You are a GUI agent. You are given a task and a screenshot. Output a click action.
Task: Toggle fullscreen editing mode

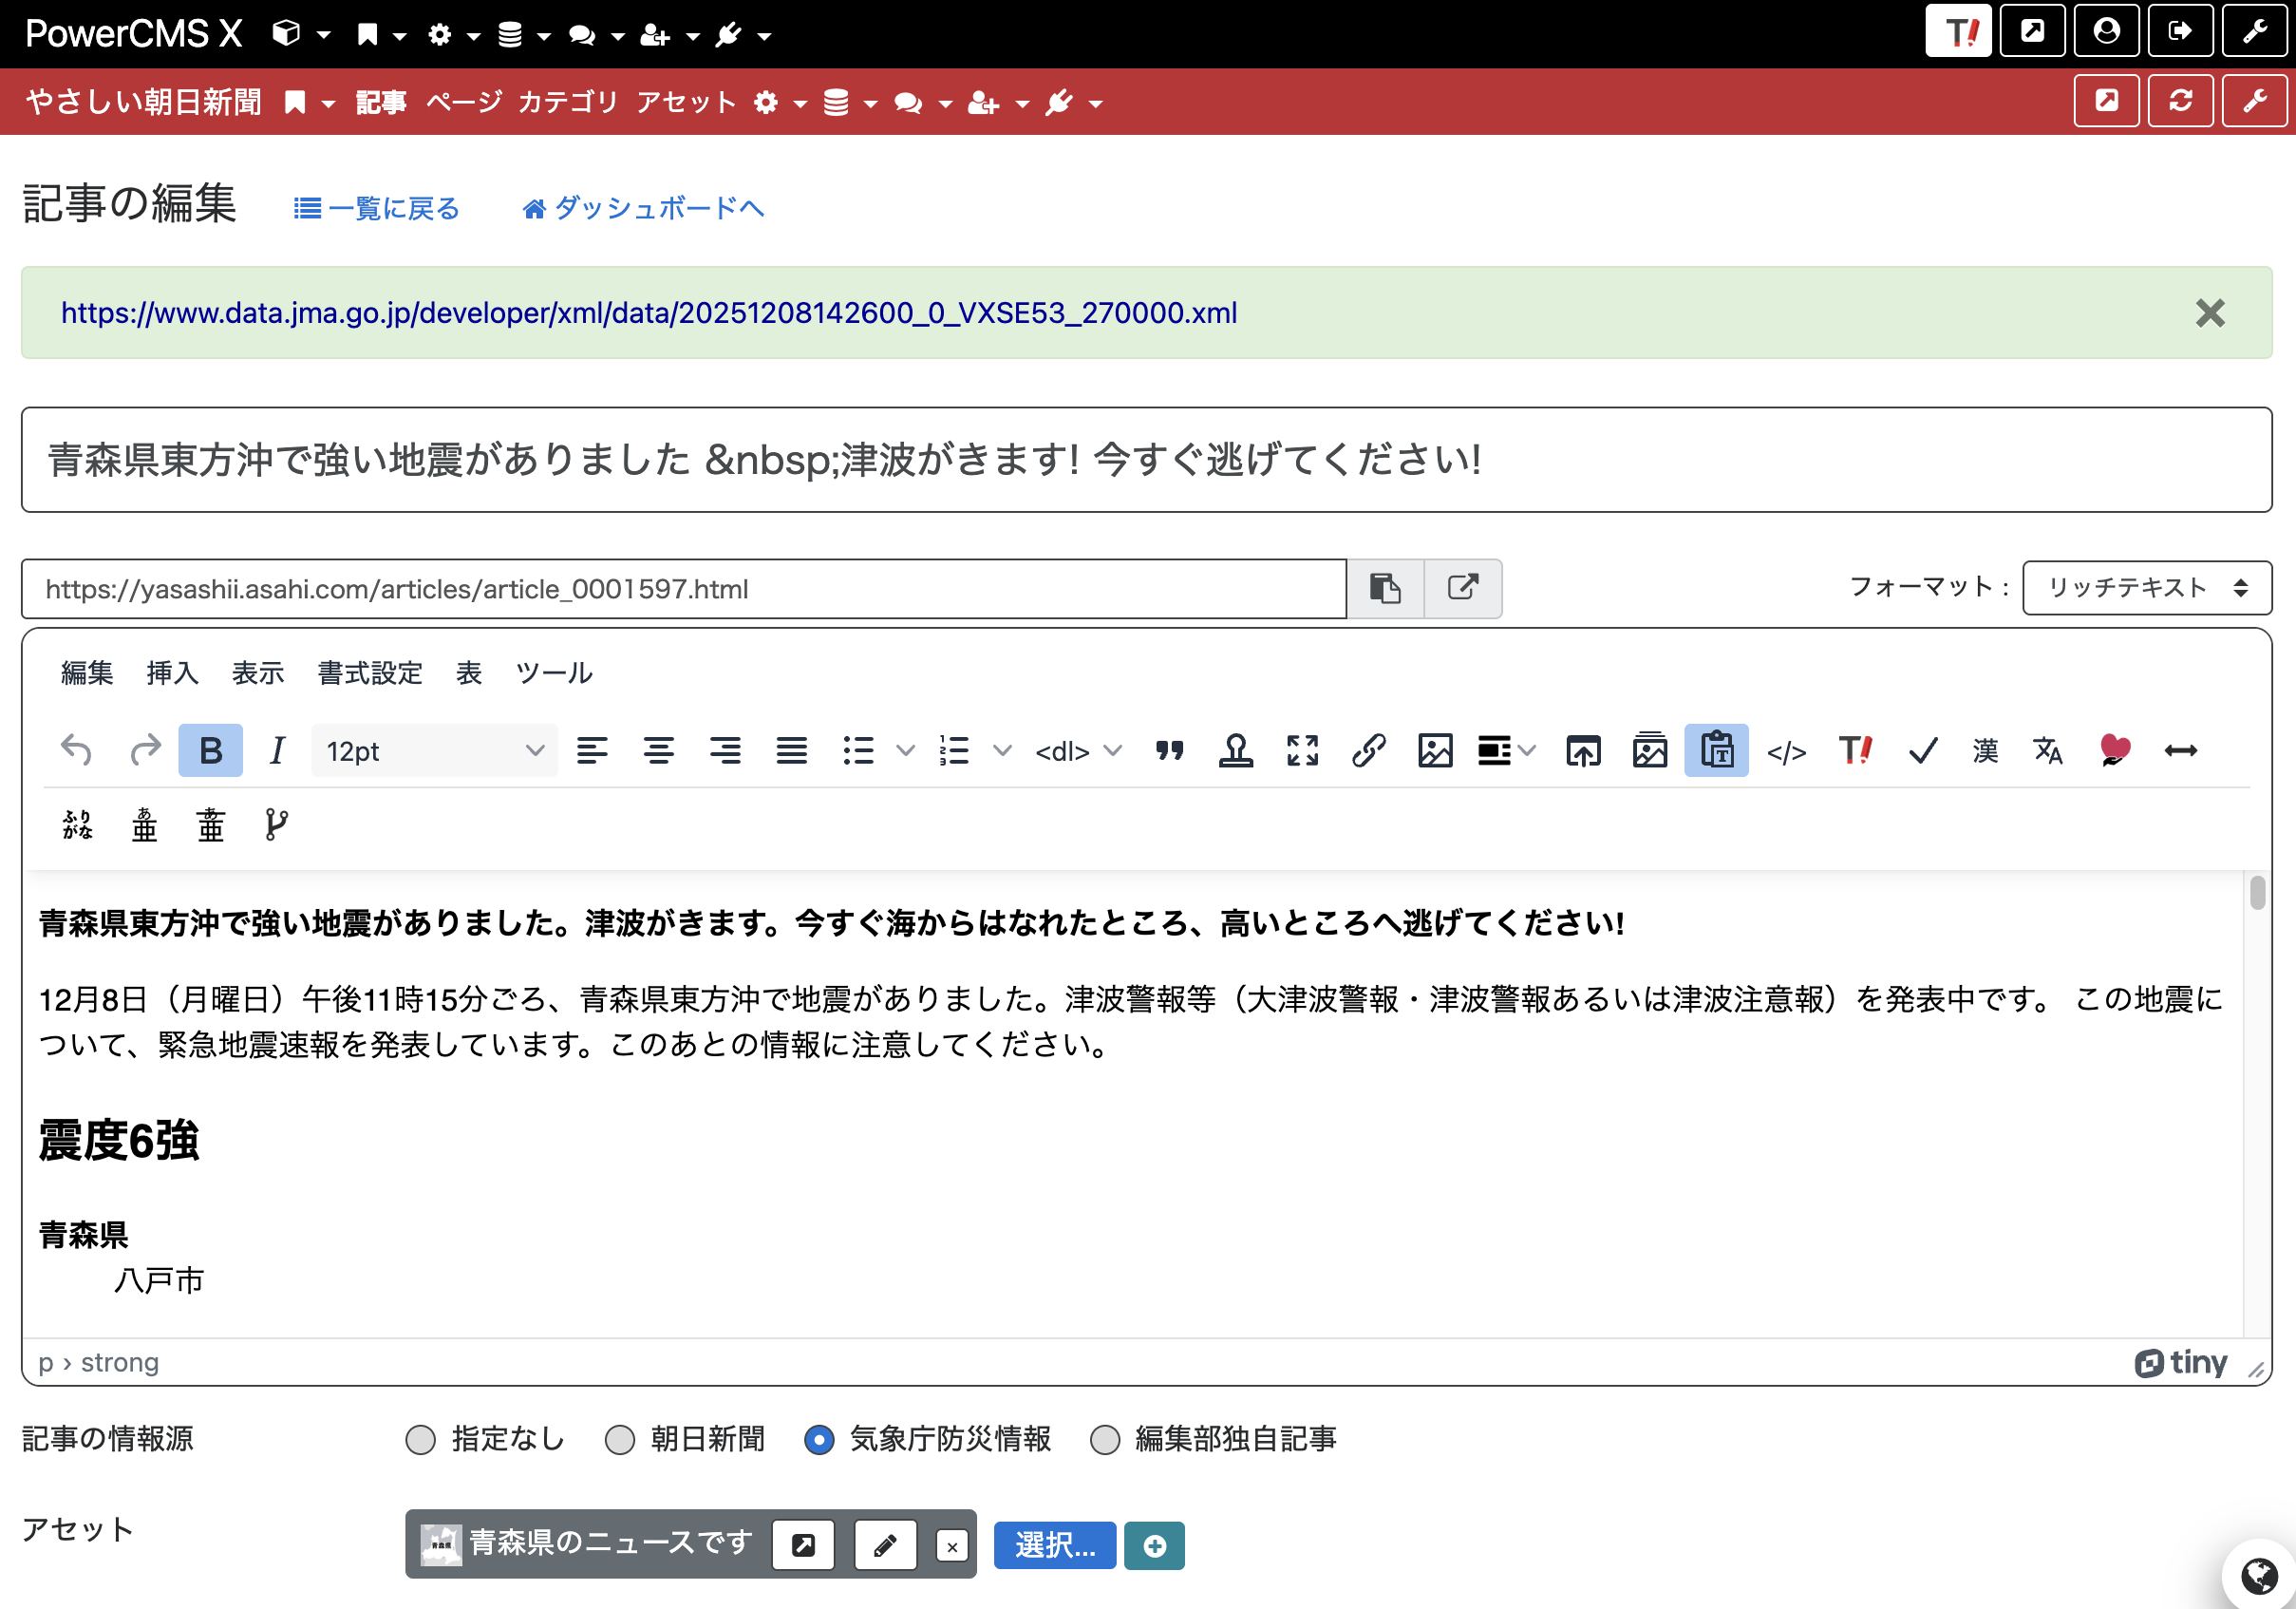1302,750
